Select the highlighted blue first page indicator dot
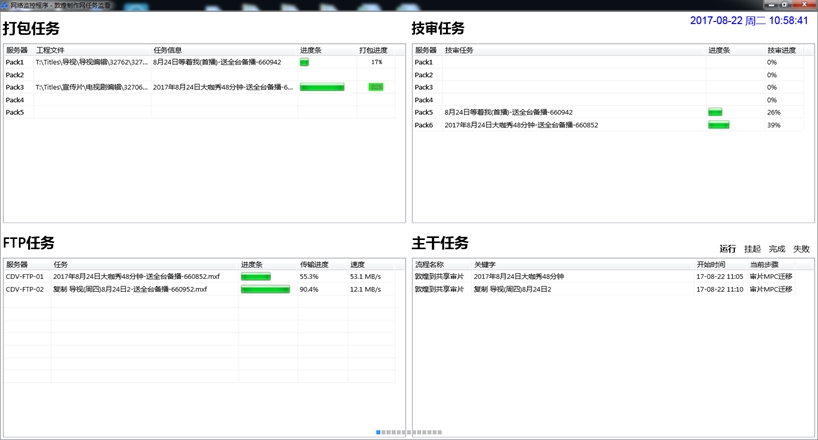Screen dimensions: 818x440 coord(378,432)
